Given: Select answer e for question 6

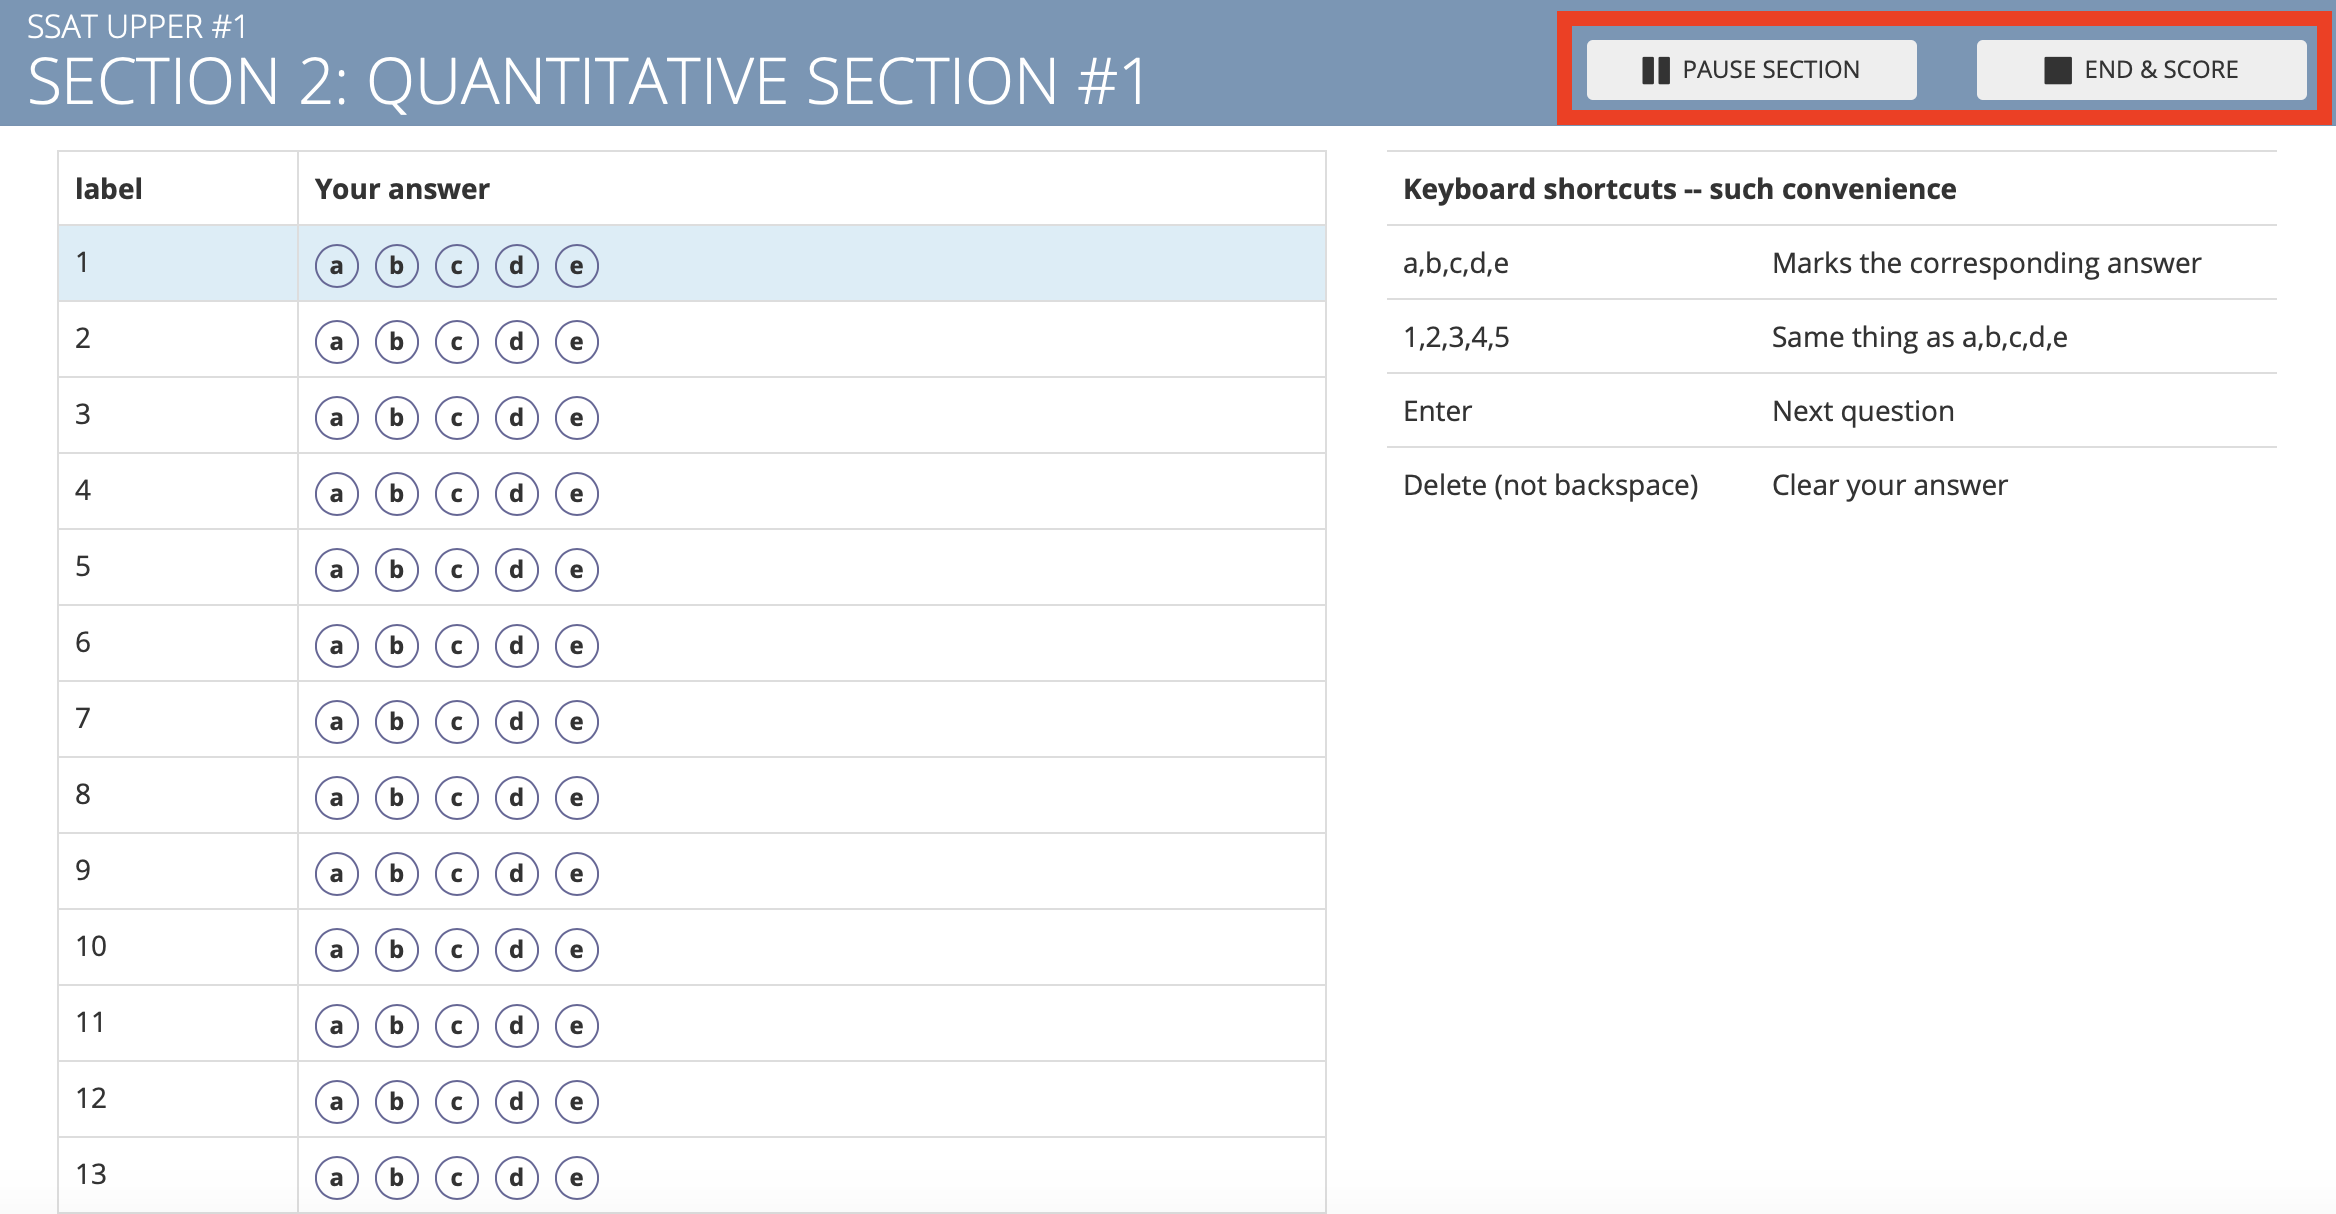Looking at the screenshot, I should (x=577, y=646).
